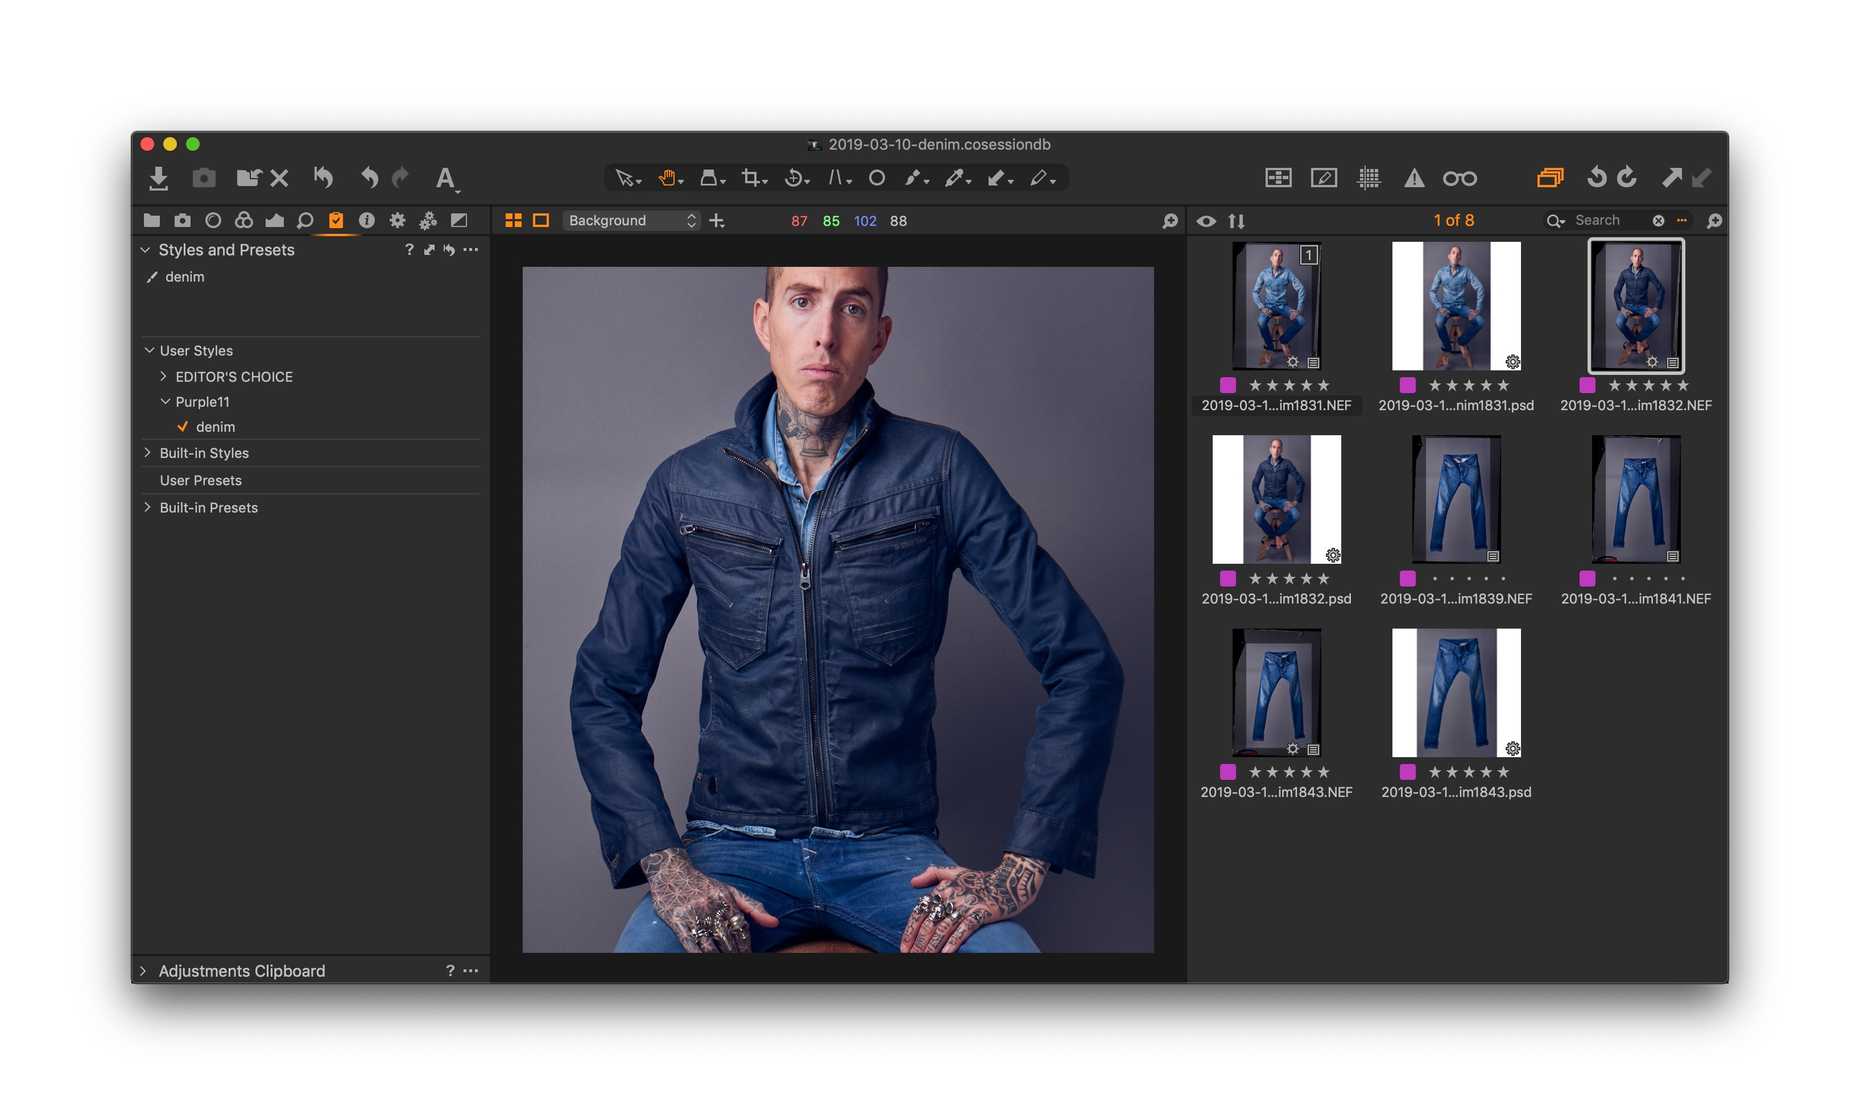Expand the Adjustments Clipboard panel
The height and width of the screenshot is (1115, 1860).
pos(144,971)
